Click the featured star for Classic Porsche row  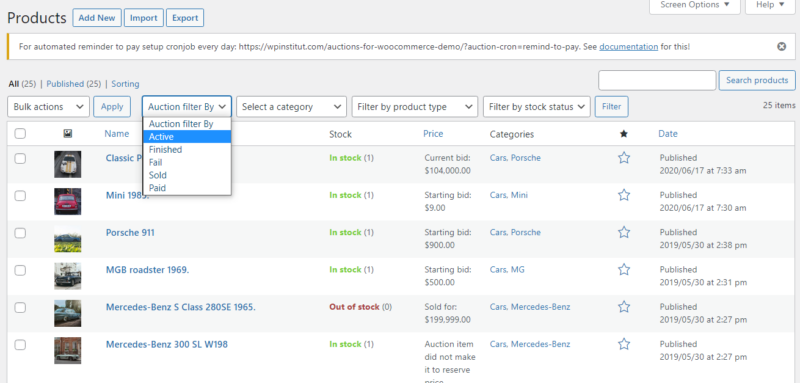pyautogui.click(x=623, y=158)
